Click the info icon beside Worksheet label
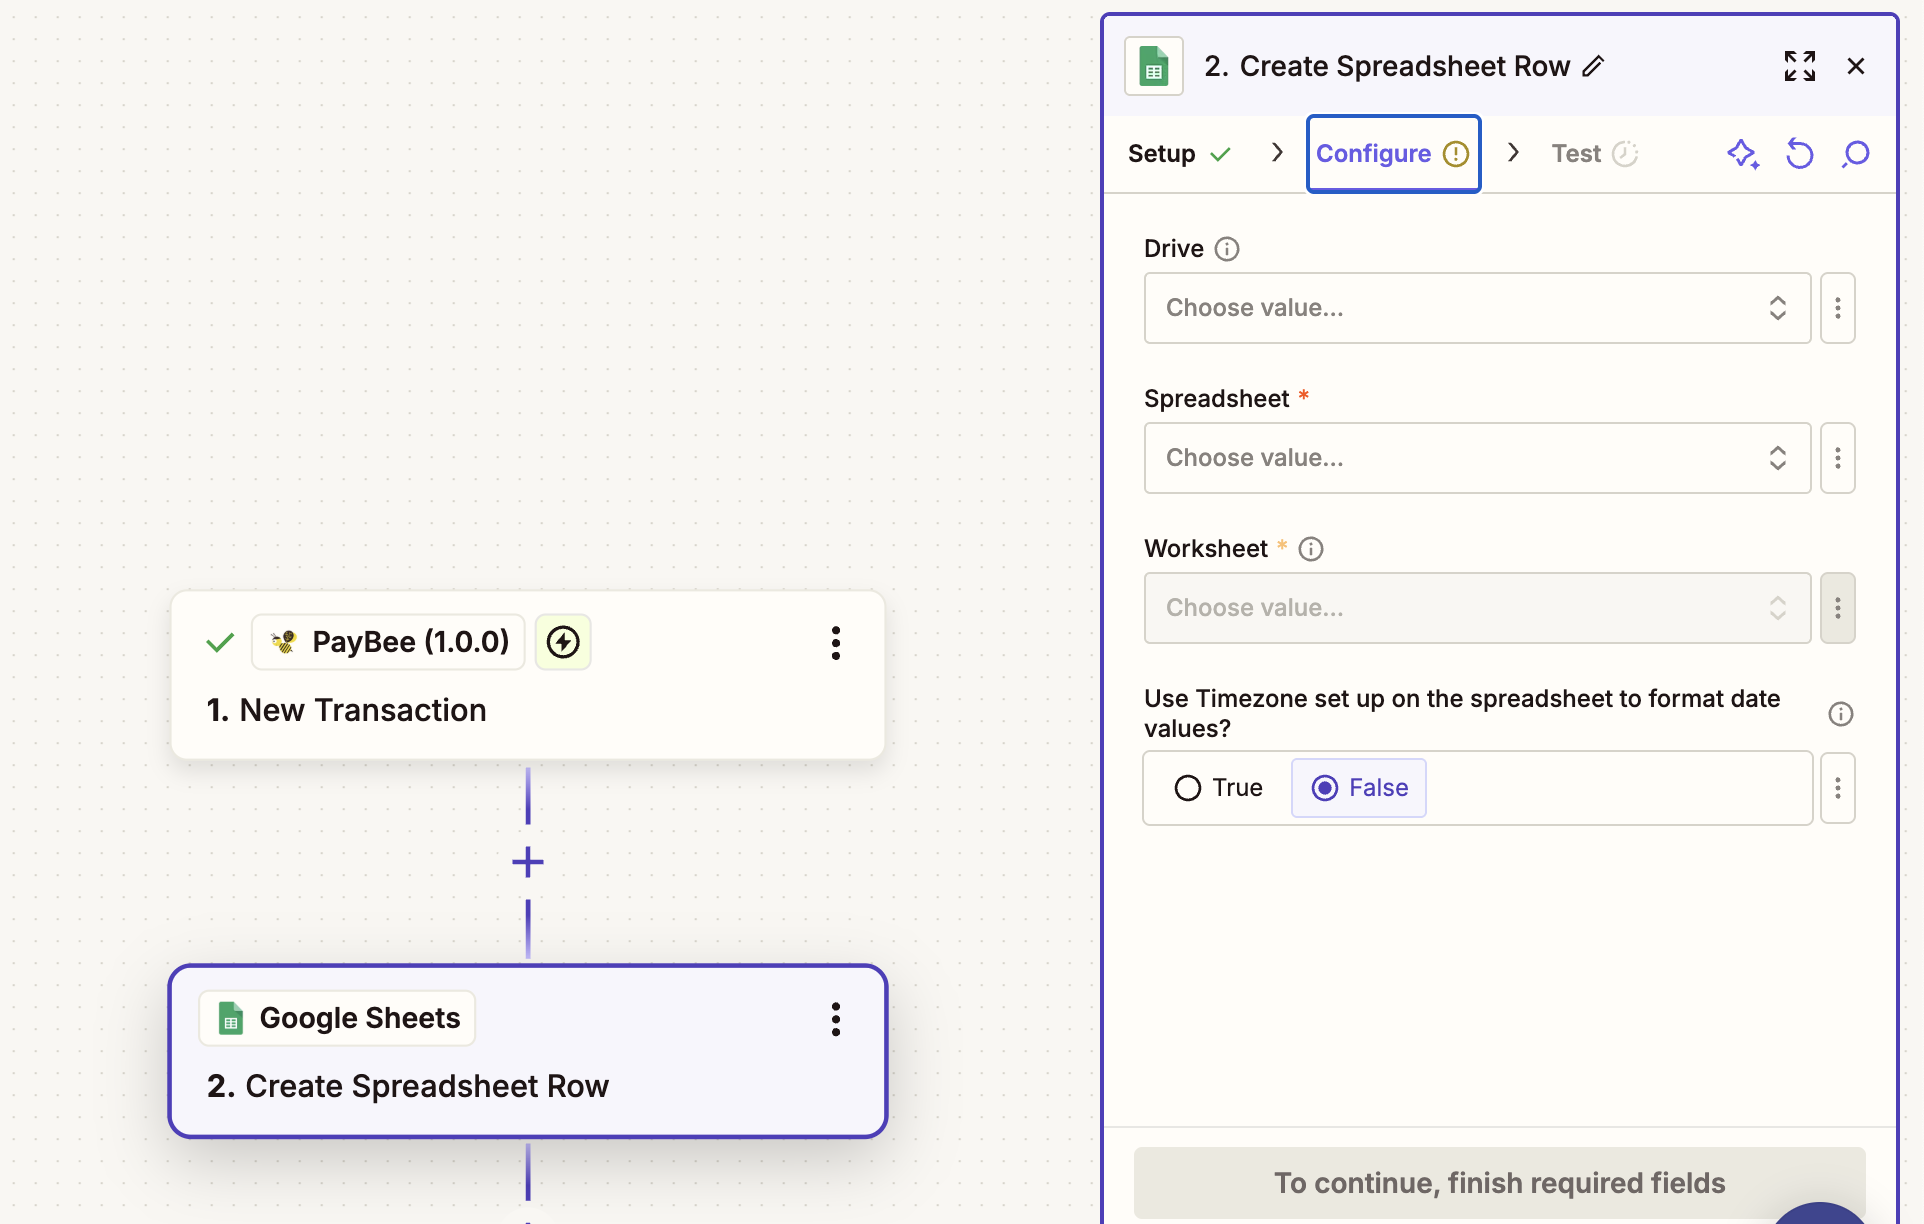1924x1224 pixels. point(1311,549)
